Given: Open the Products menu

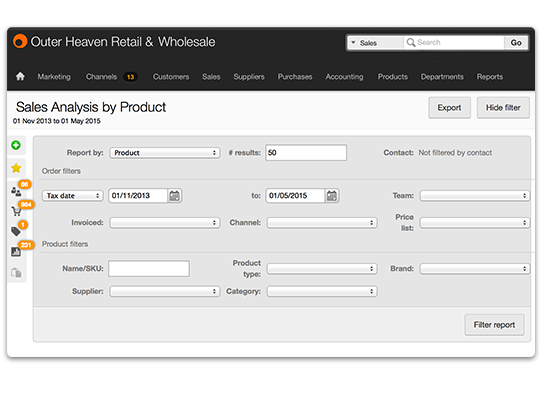Looking at the screenshot, I should [393, 77].
